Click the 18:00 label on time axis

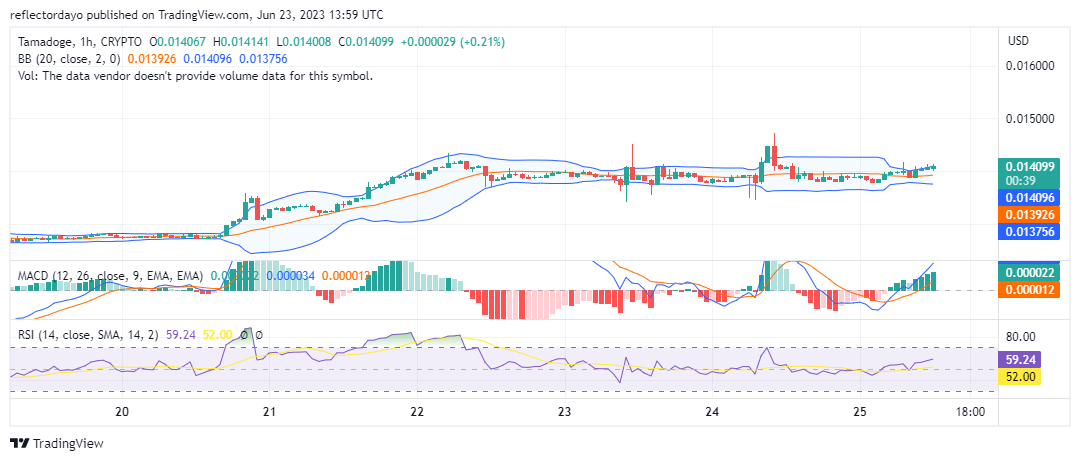pyautogui.click(x=969, y=412)
